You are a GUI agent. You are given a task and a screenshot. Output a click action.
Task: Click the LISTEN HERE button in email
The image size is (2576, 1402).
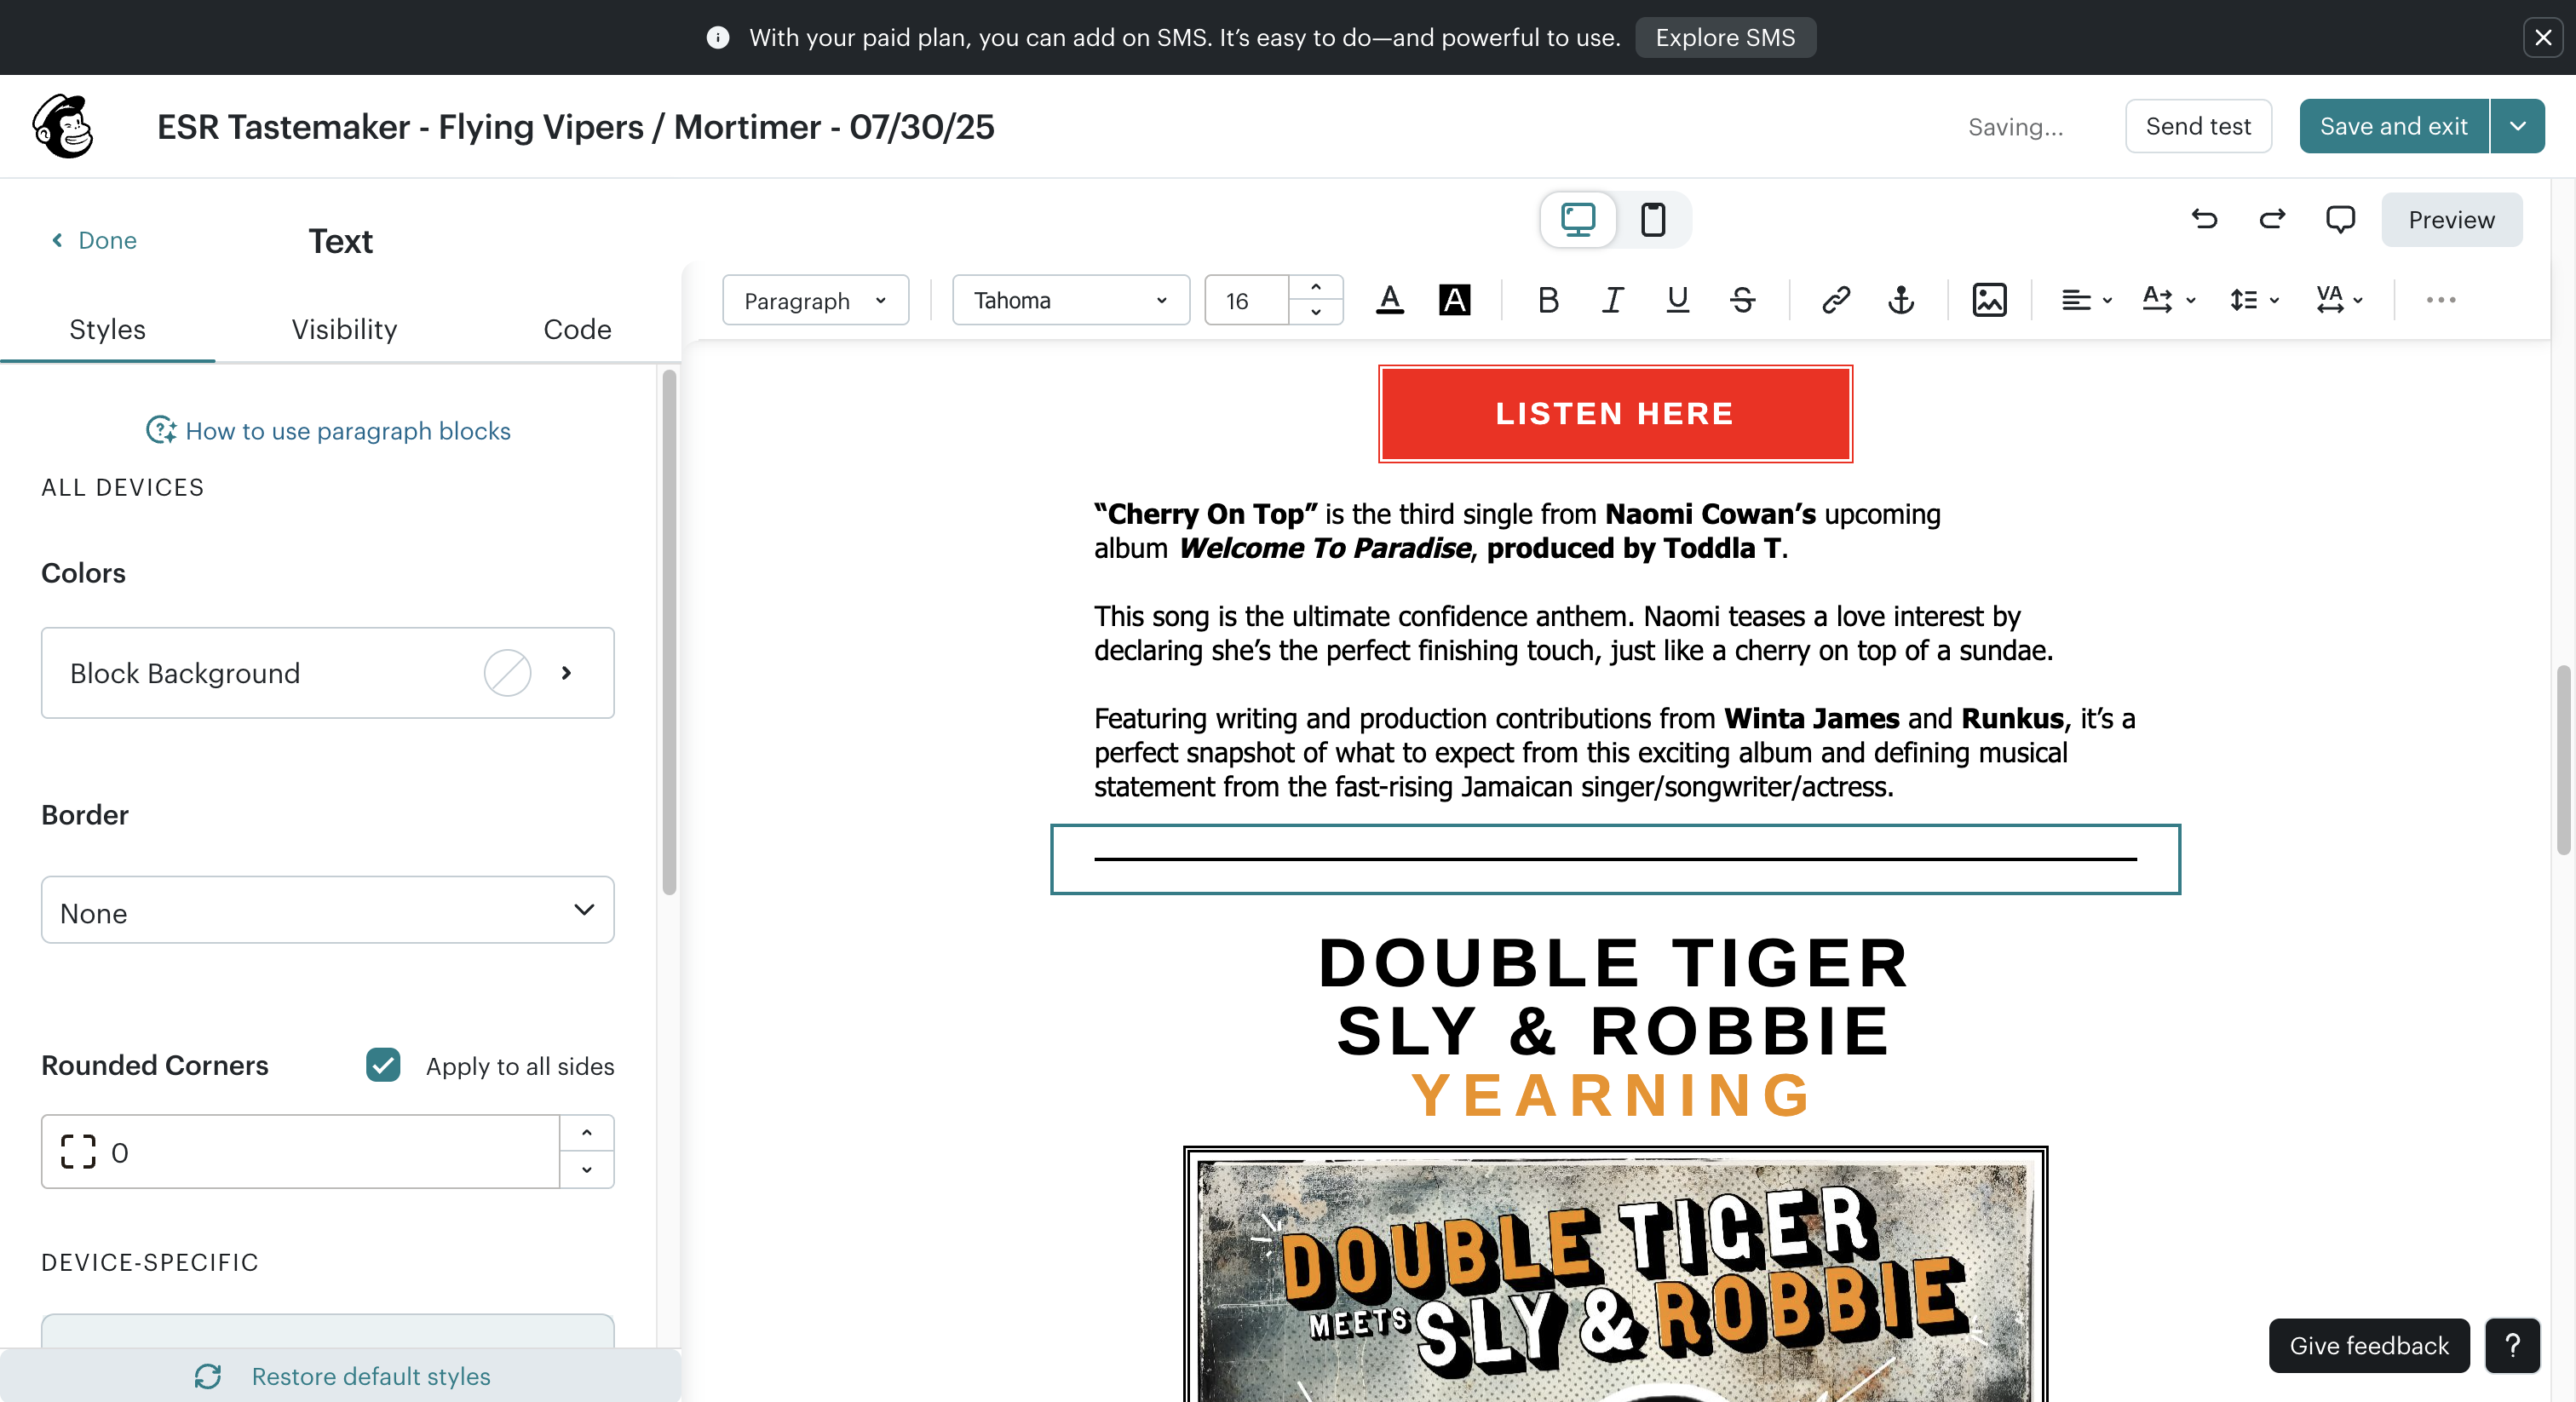[x=1615, y=413]
